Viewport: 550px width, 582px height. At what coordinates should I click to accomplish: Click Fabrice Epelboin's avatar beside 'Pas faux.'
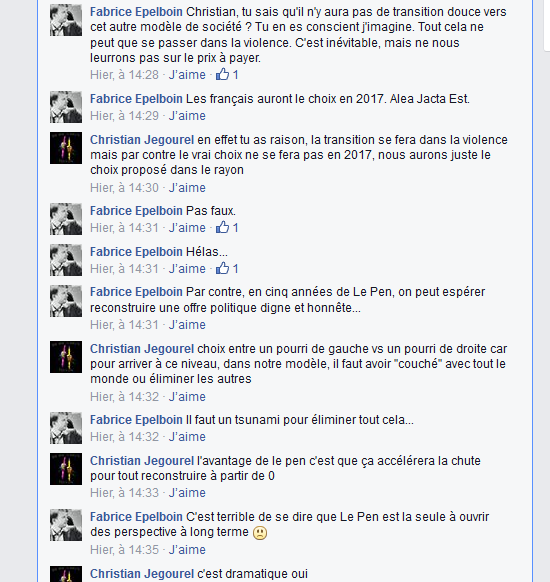pyautogui.click(x=66, y=219)
